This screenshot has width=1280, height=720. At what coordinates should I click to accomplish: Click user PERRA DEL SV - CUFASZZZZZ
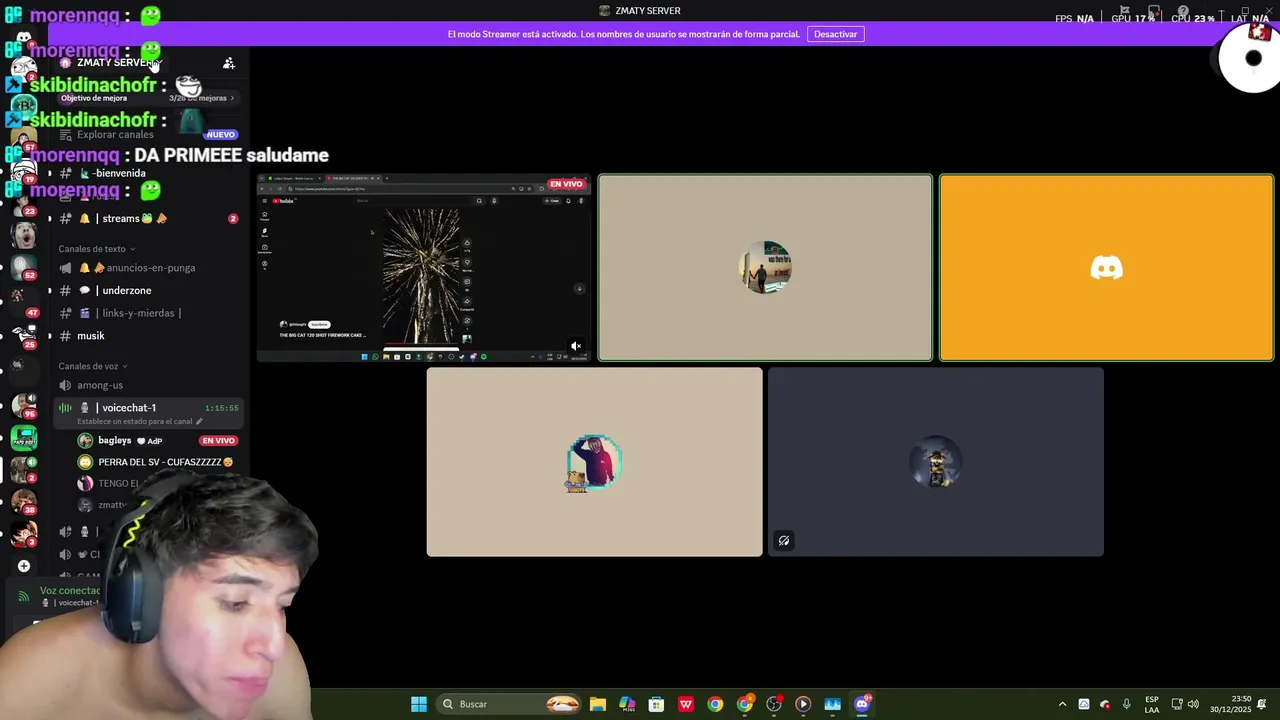pyautogui.click(x=165, y=462)
